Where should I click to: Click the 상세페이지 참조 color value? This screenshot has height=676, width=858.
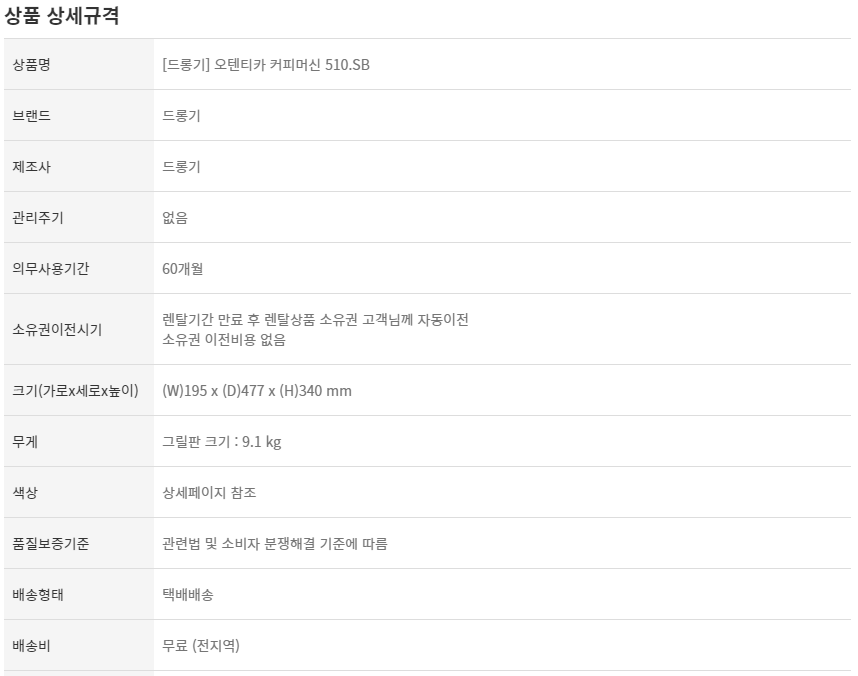(x=209, y=493)
